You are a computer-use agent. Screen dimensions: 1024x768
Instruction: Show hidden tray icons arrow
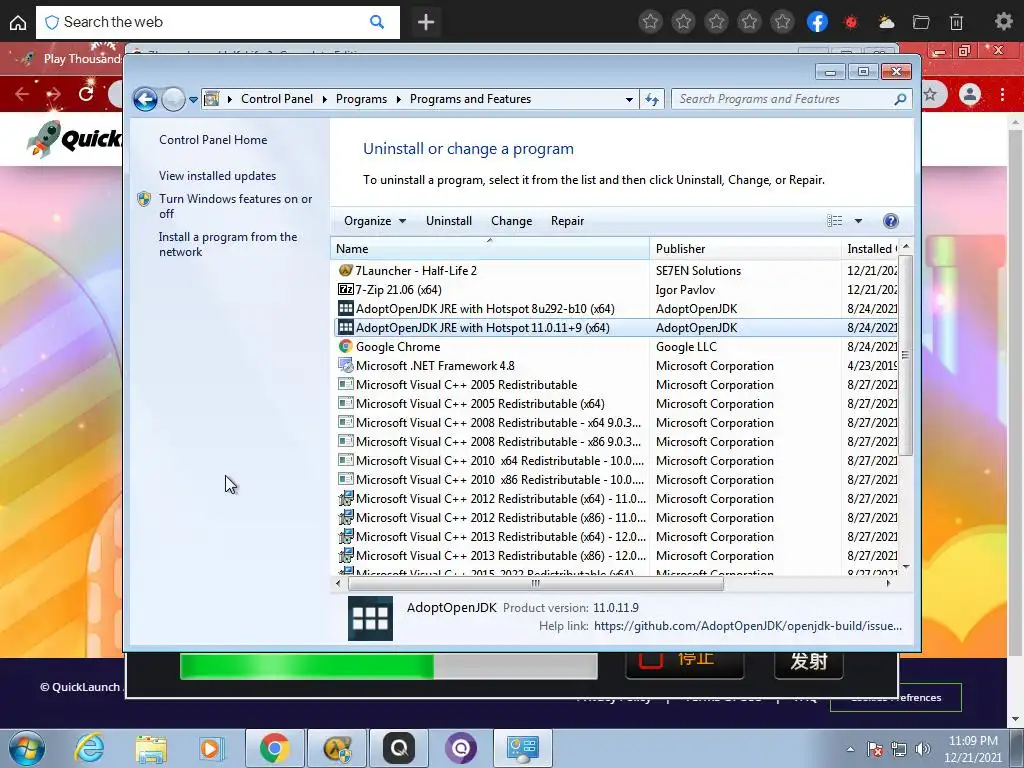850,749
